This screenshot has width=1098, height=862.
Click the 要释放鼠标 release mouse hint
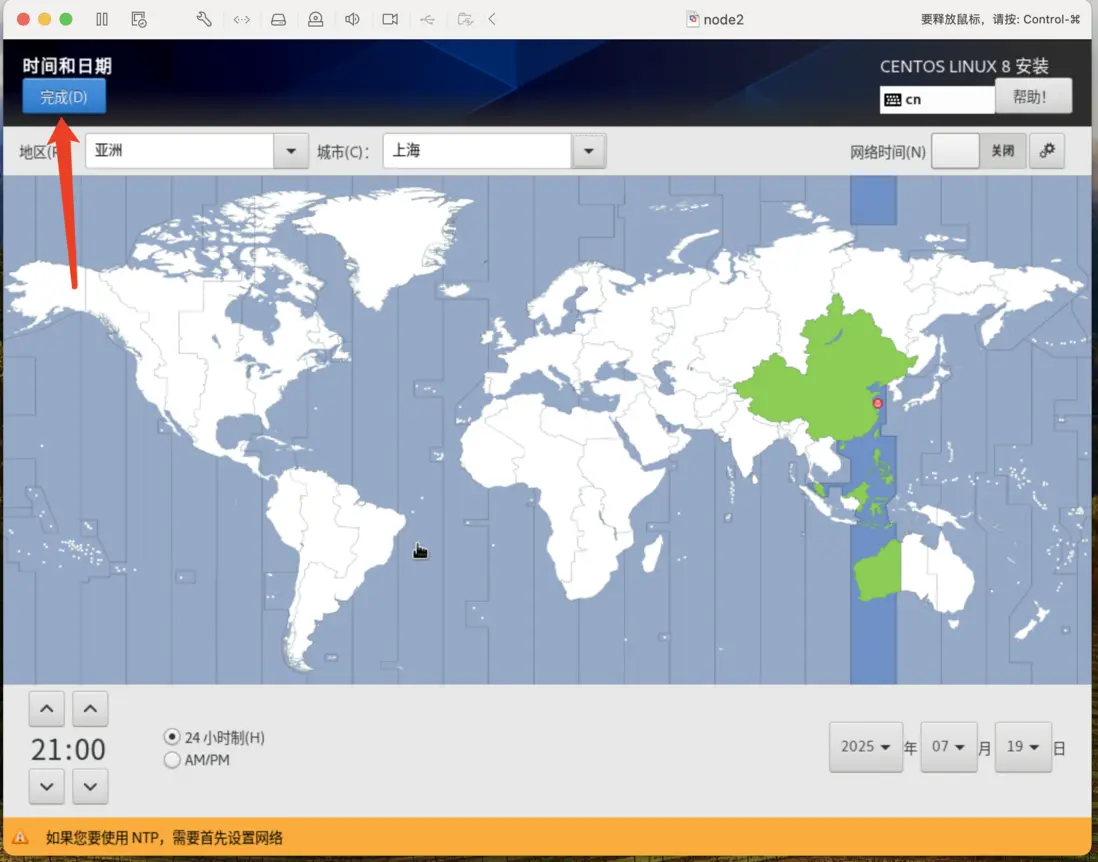[x=1001, y=20]
